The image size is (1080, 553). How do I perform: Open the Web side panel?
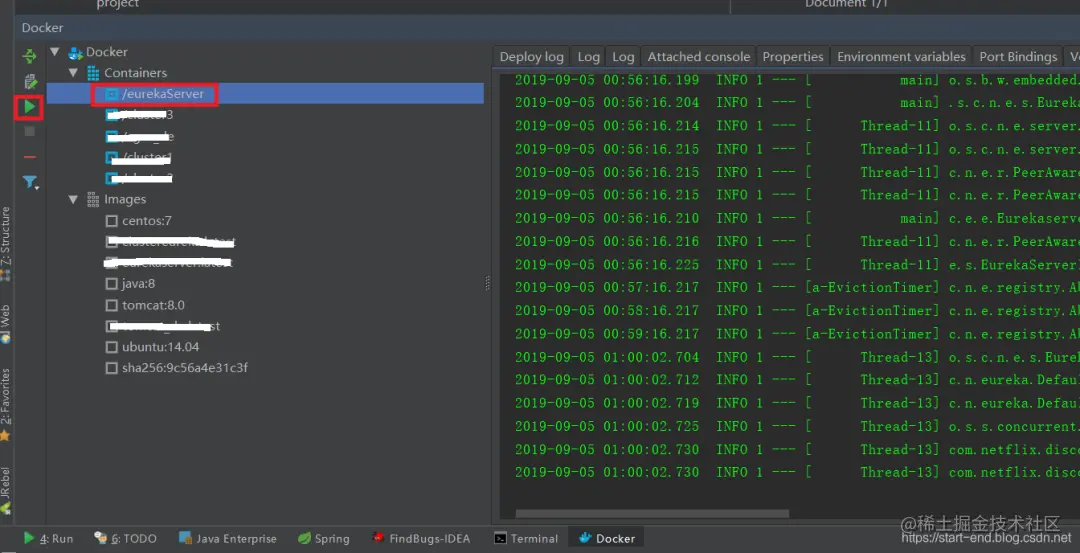point(6,324)
